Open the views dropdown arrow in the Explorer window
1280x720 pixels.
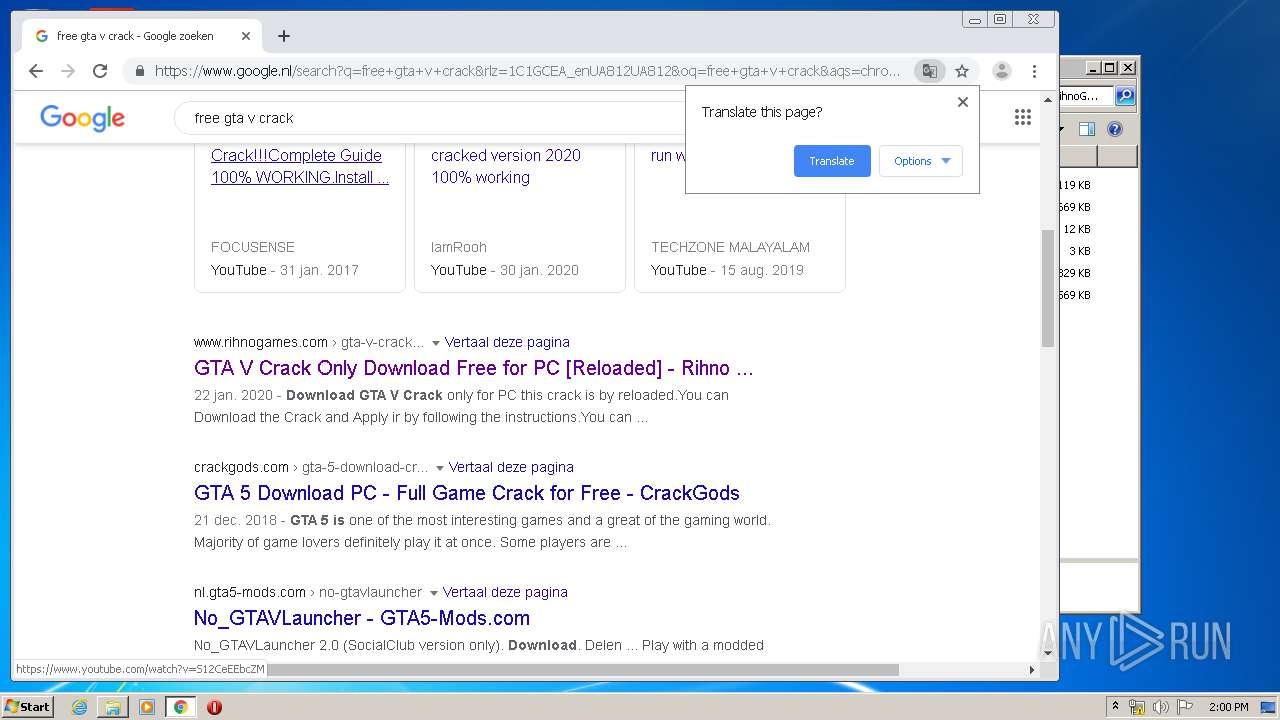click(x=1062, y=129)
